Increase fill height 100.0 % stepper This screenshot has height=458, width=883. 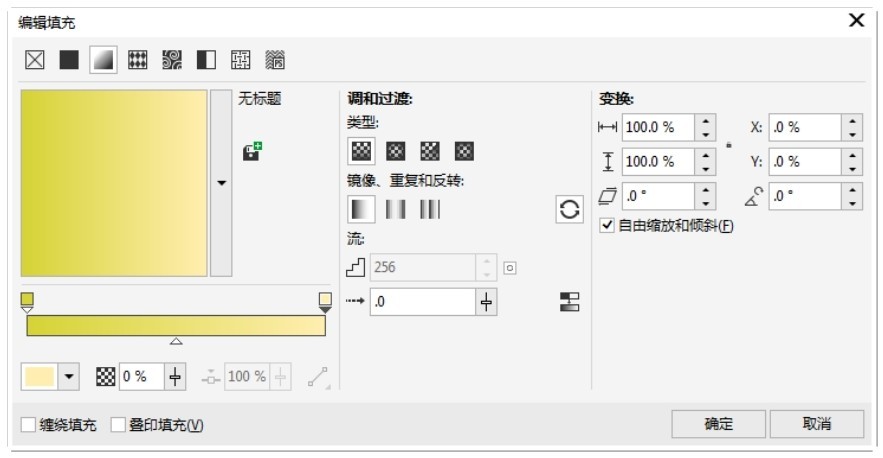(706, 155)
